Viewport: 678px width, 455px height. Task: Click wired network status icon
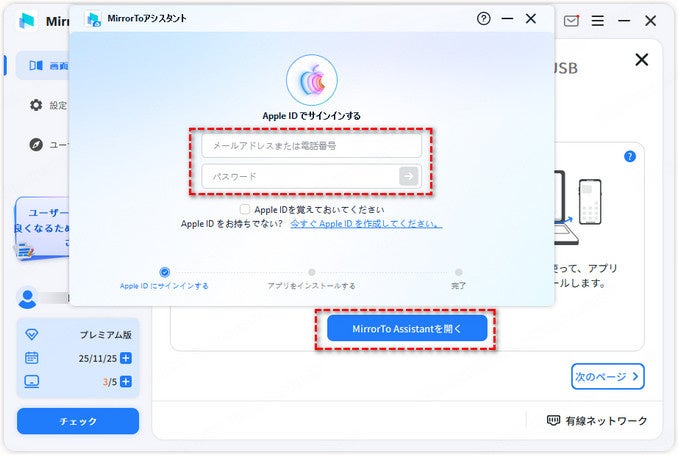coord(553,420)
